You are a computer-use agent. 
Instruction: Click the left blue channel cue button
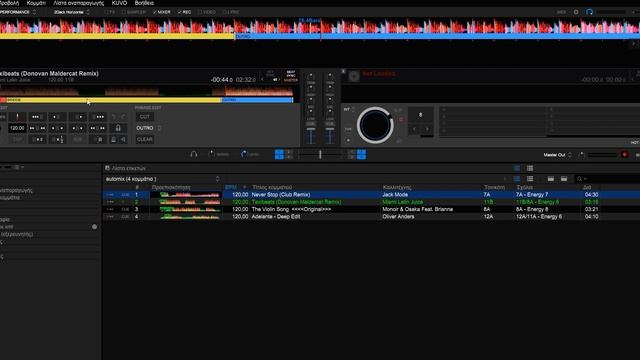(279, 154)
